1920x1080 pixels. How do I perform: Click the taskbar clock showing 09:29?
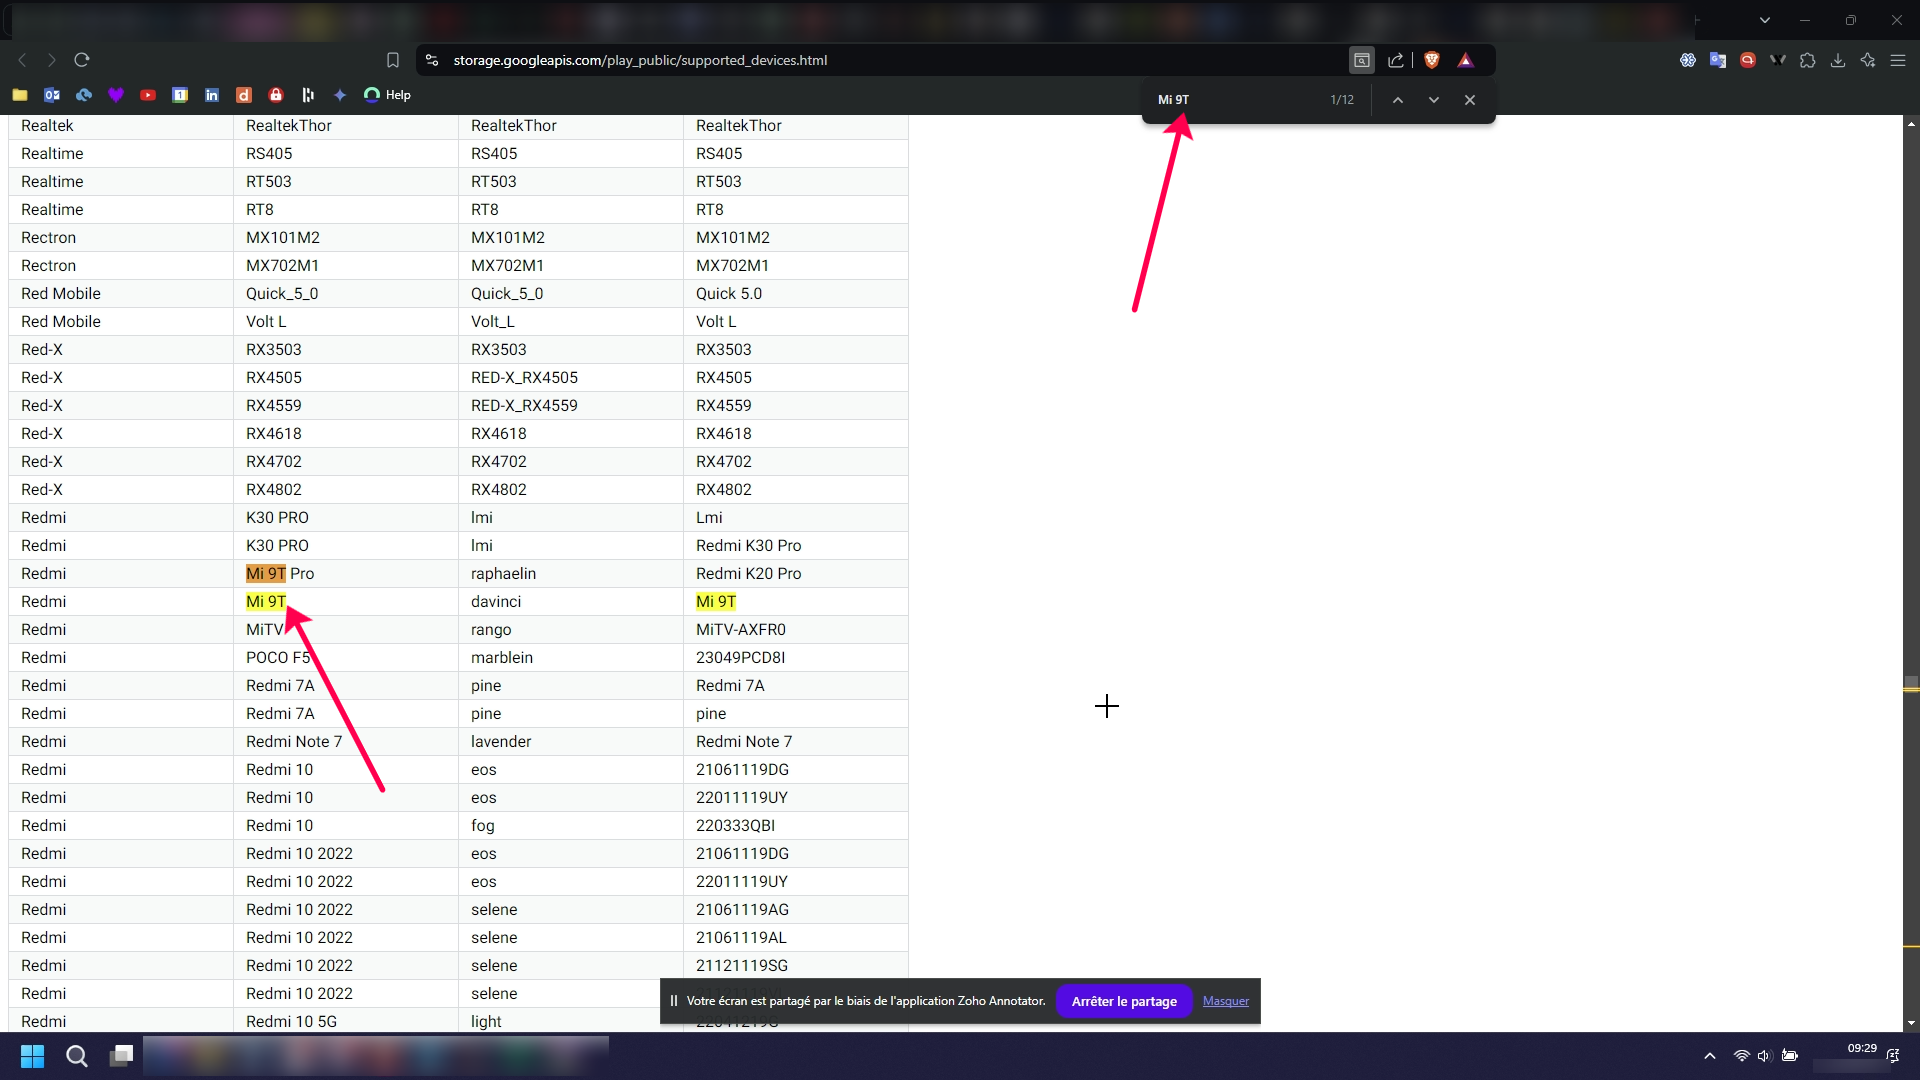(1861, 1049)
